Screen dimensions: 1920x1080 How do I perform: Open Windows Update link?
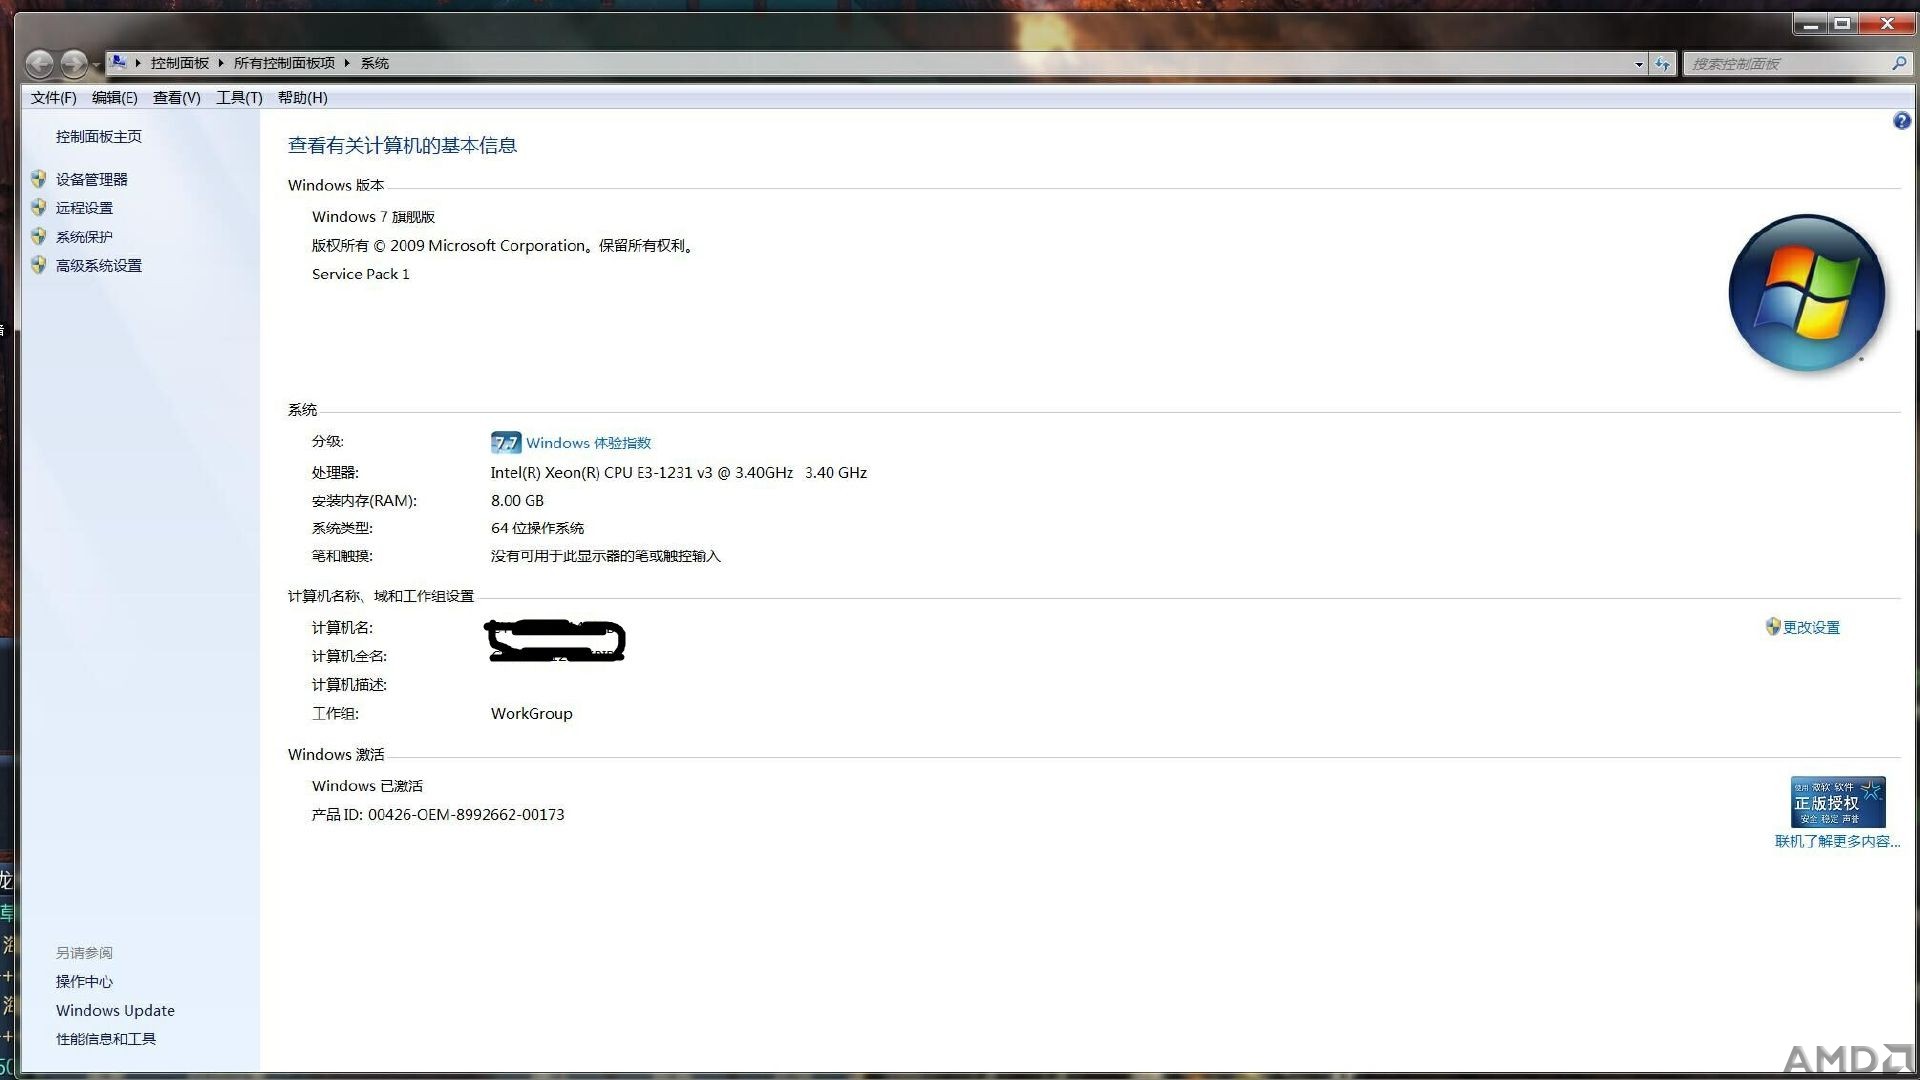click(115, 1010)
